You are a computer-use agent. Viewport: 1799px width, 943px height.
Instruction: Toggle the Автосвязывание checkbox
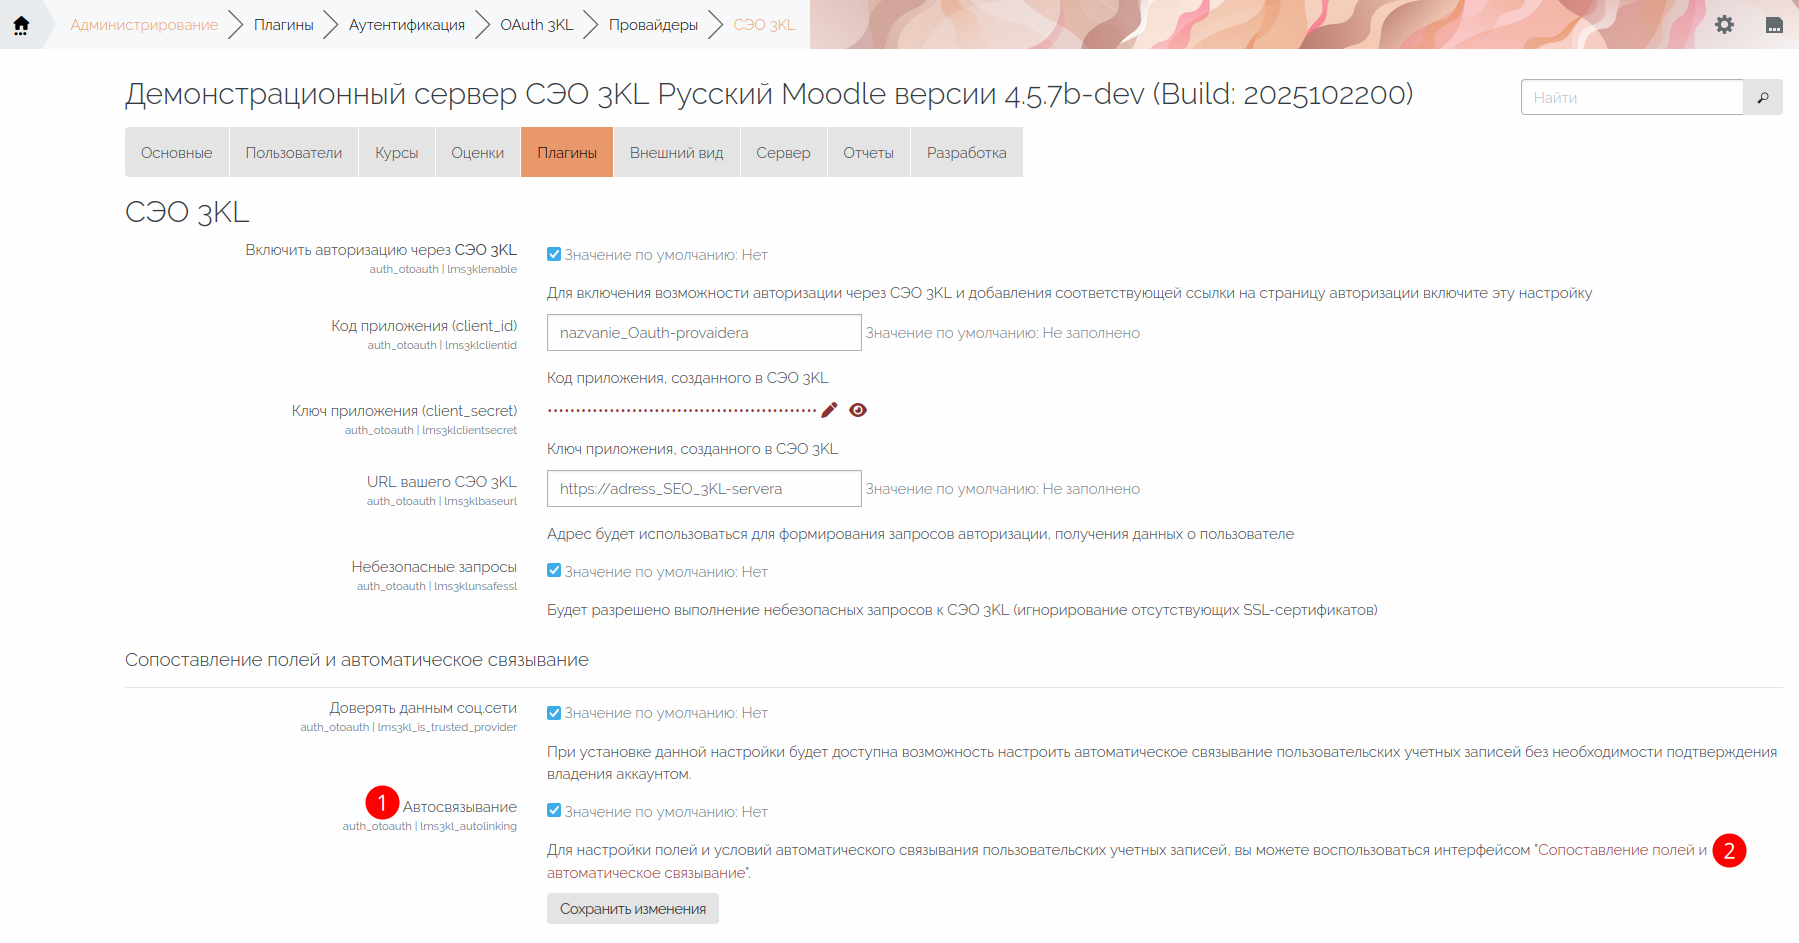click(554, 811)
